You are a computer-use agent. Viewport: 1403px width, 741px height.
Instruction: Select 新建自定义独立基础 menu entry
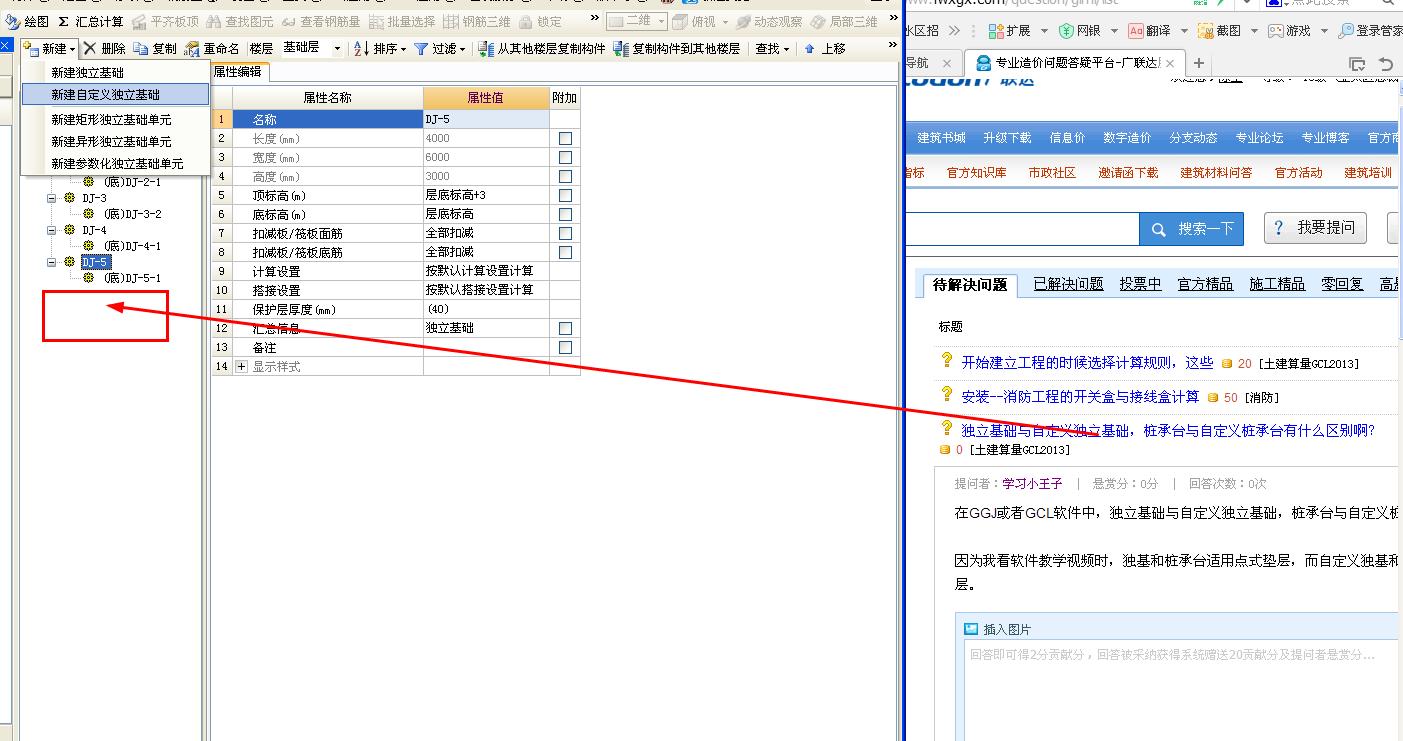coord(115,95)
